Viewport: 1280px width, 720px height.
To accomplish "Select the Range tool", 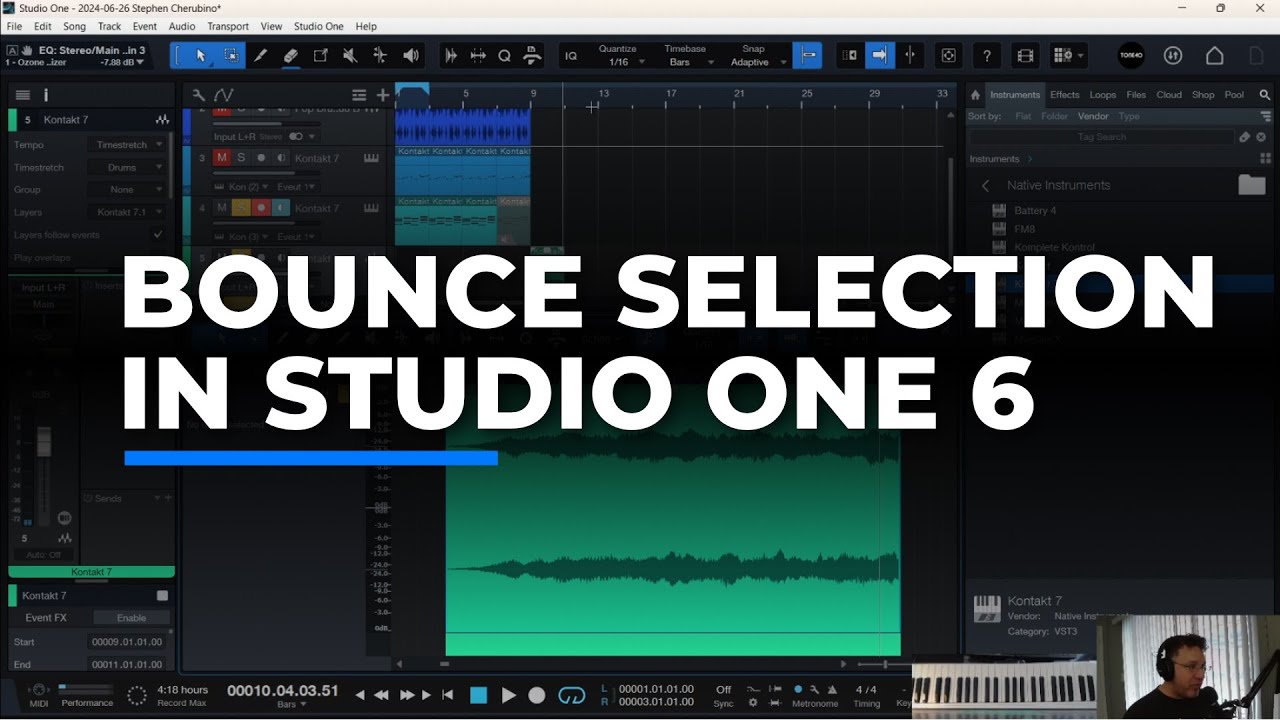I will coord(230,55).
